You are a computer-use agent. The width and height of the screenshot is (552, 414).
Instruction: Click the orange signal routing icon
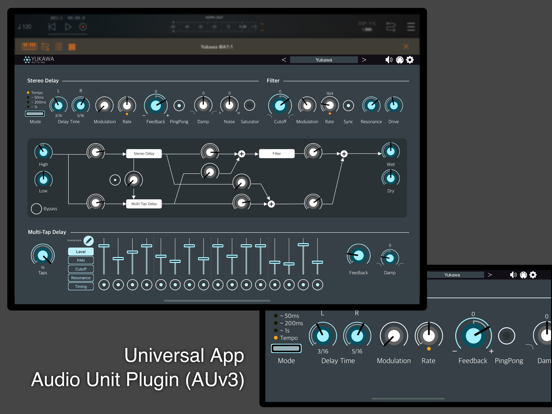[x=45, y=46]
